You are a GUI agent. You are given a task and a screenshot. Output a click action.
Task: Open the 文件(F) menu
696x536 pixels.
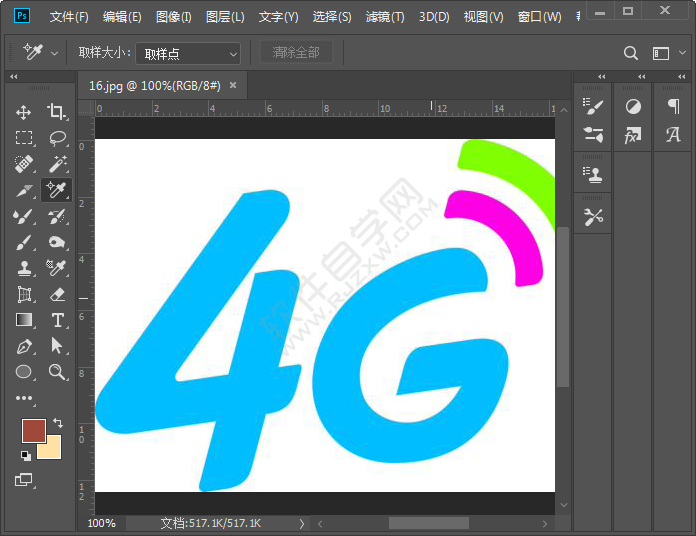pos(69,17)
